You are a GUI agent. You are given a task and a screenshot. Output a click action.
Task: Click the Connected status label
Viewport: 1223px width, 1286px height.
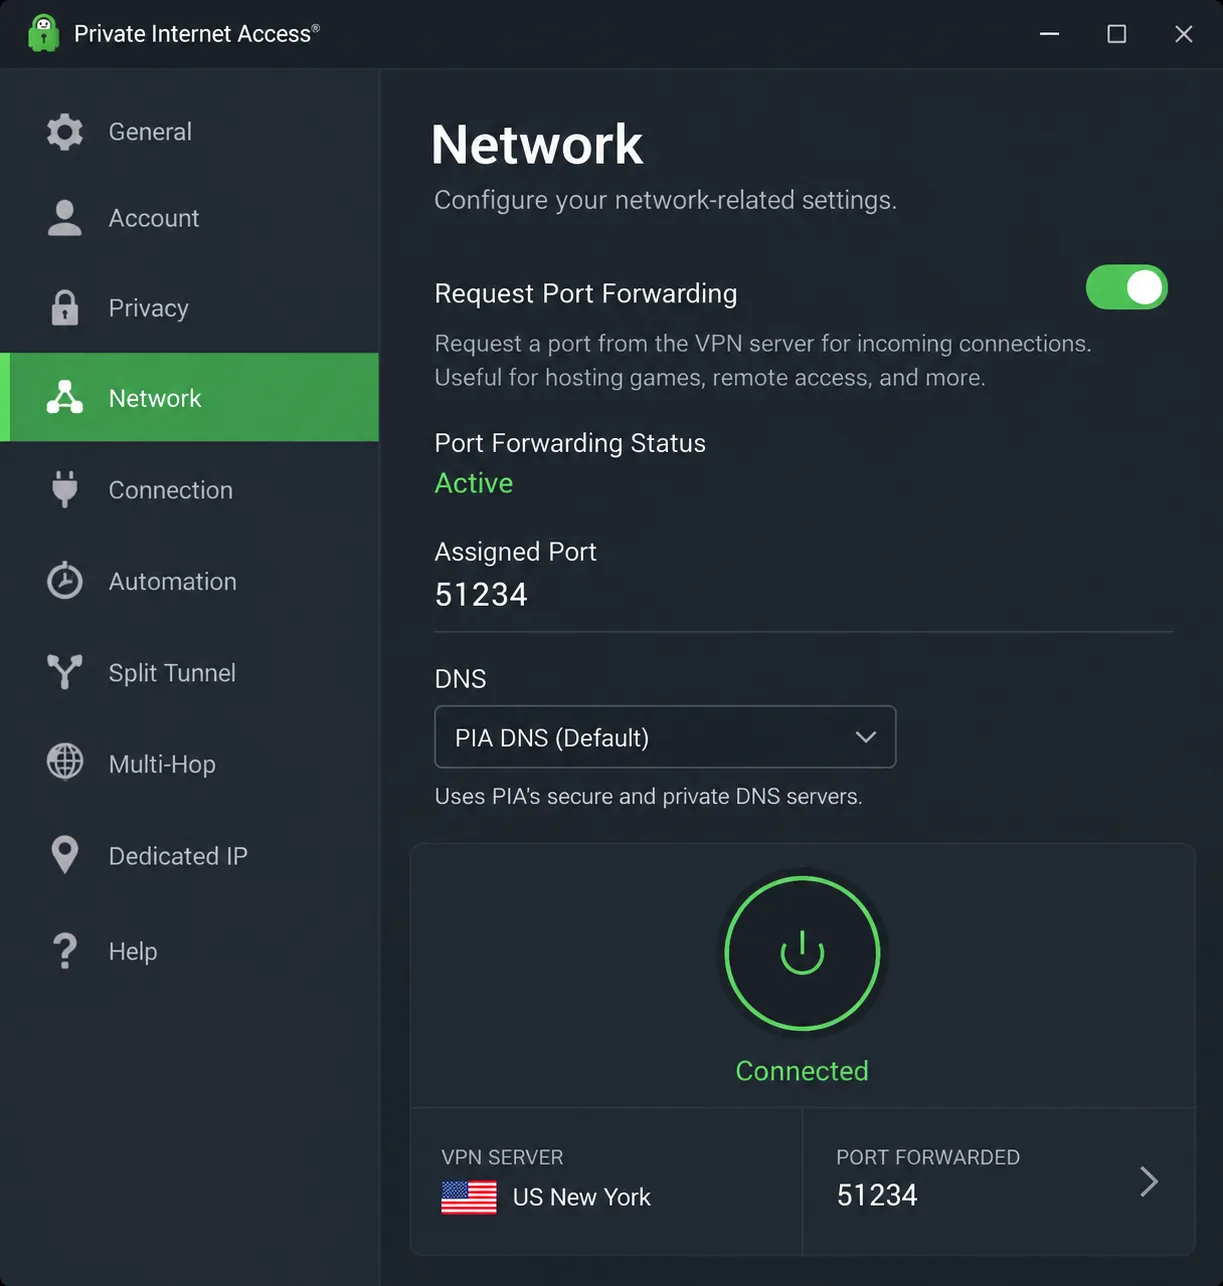coord(802,1071)
